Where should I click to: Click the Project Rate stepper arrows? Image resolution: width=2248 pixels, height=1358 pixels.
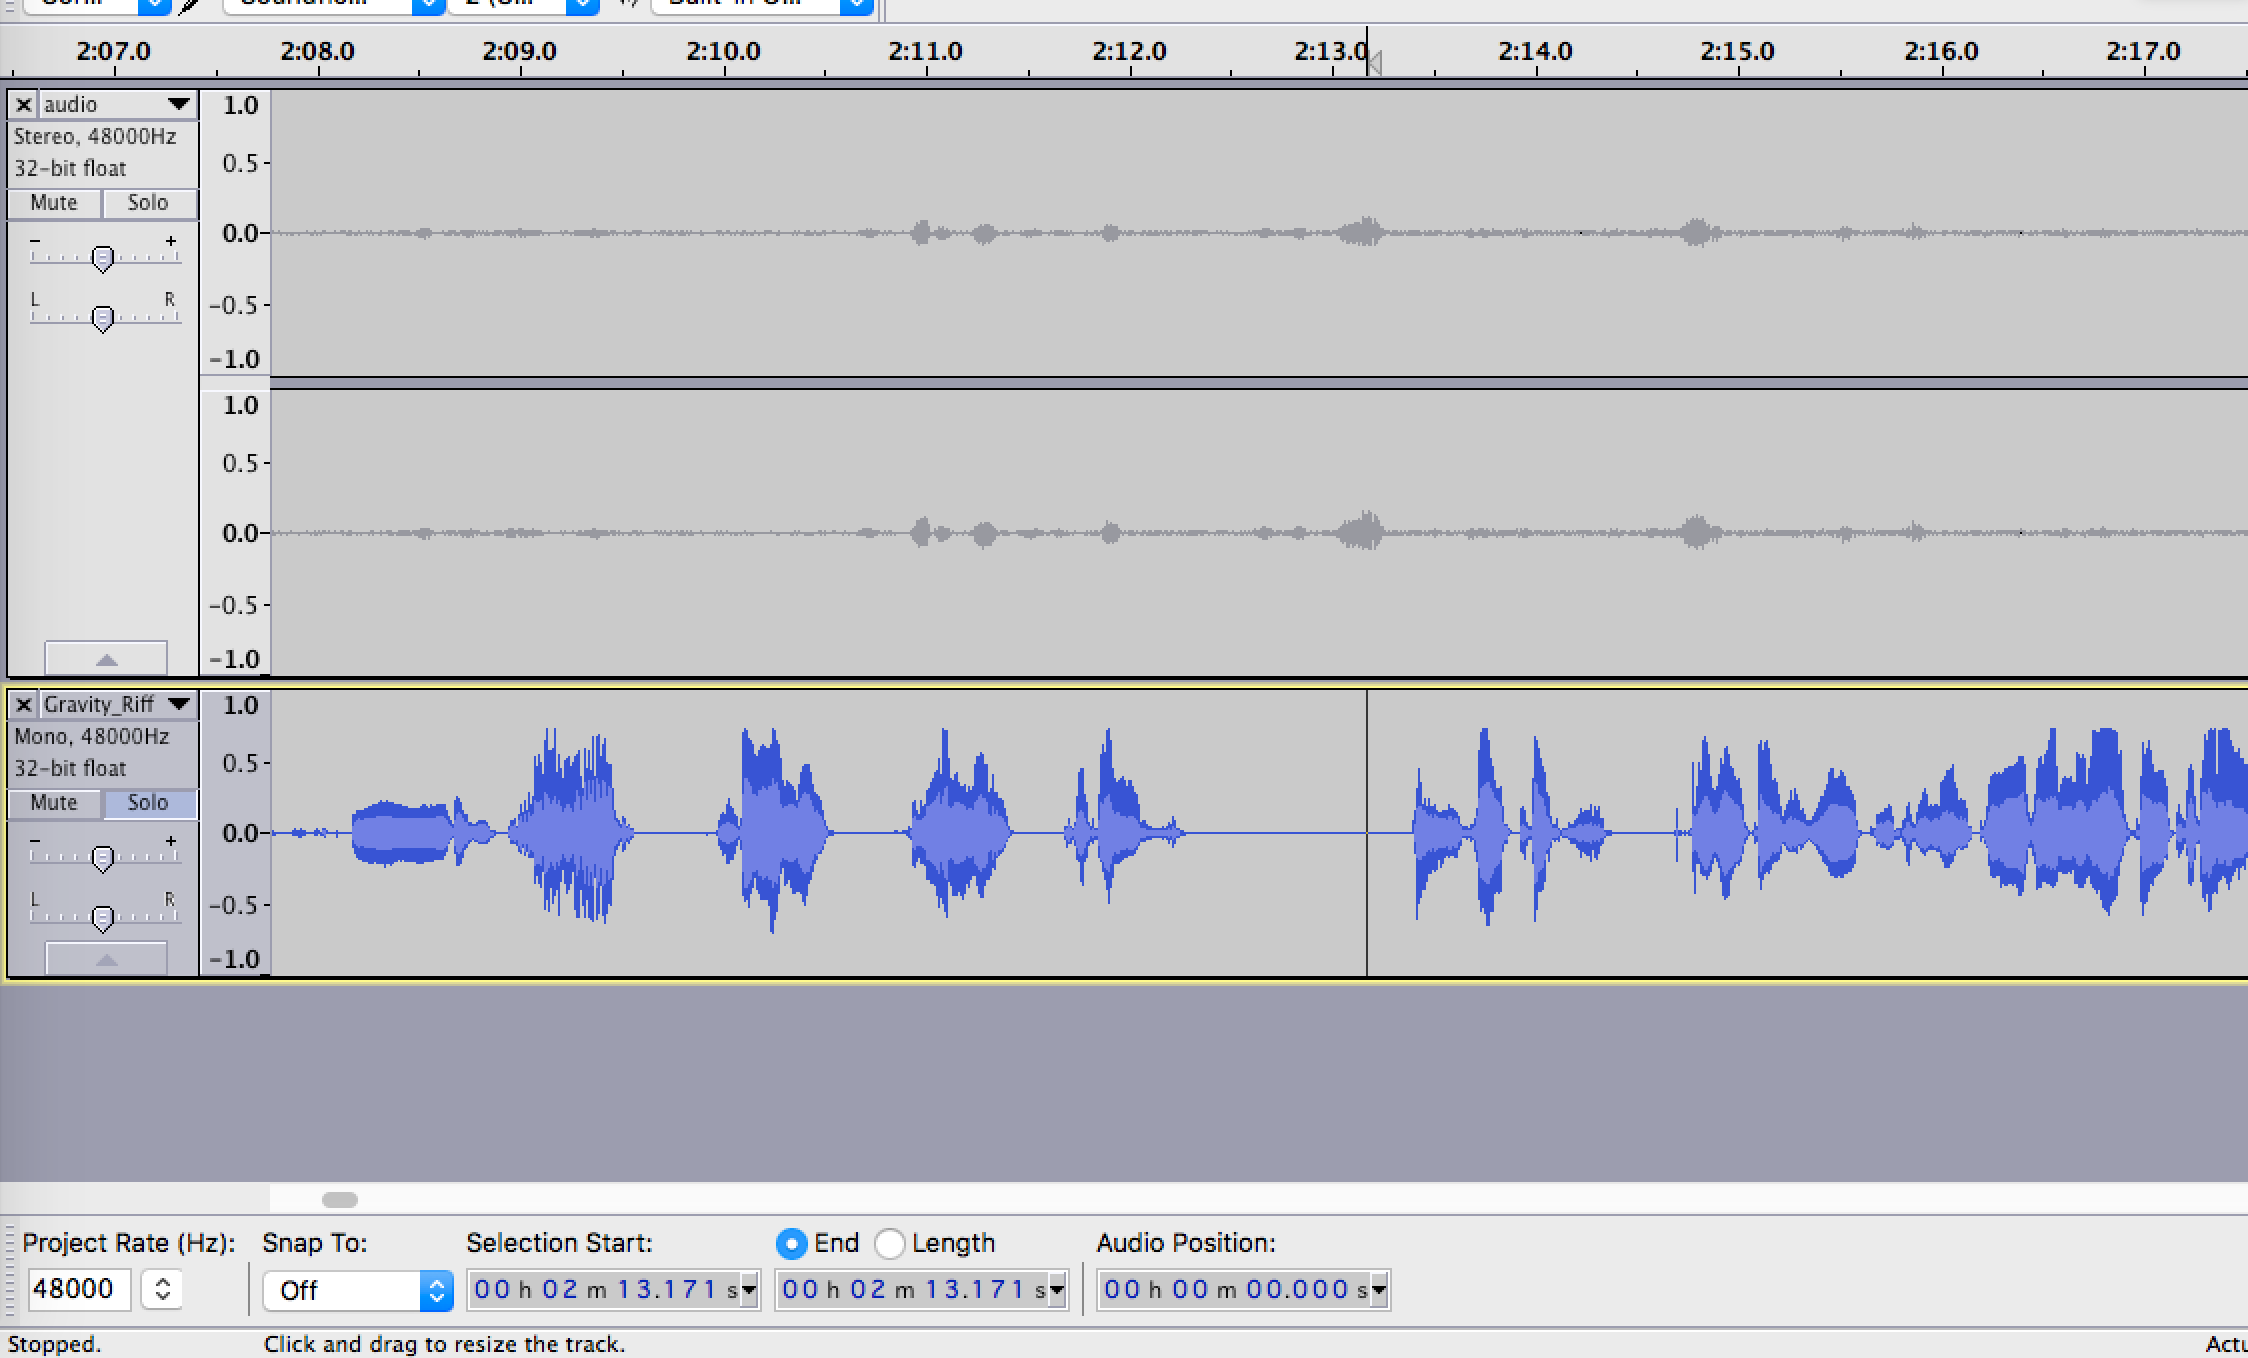coord(162,1289)
